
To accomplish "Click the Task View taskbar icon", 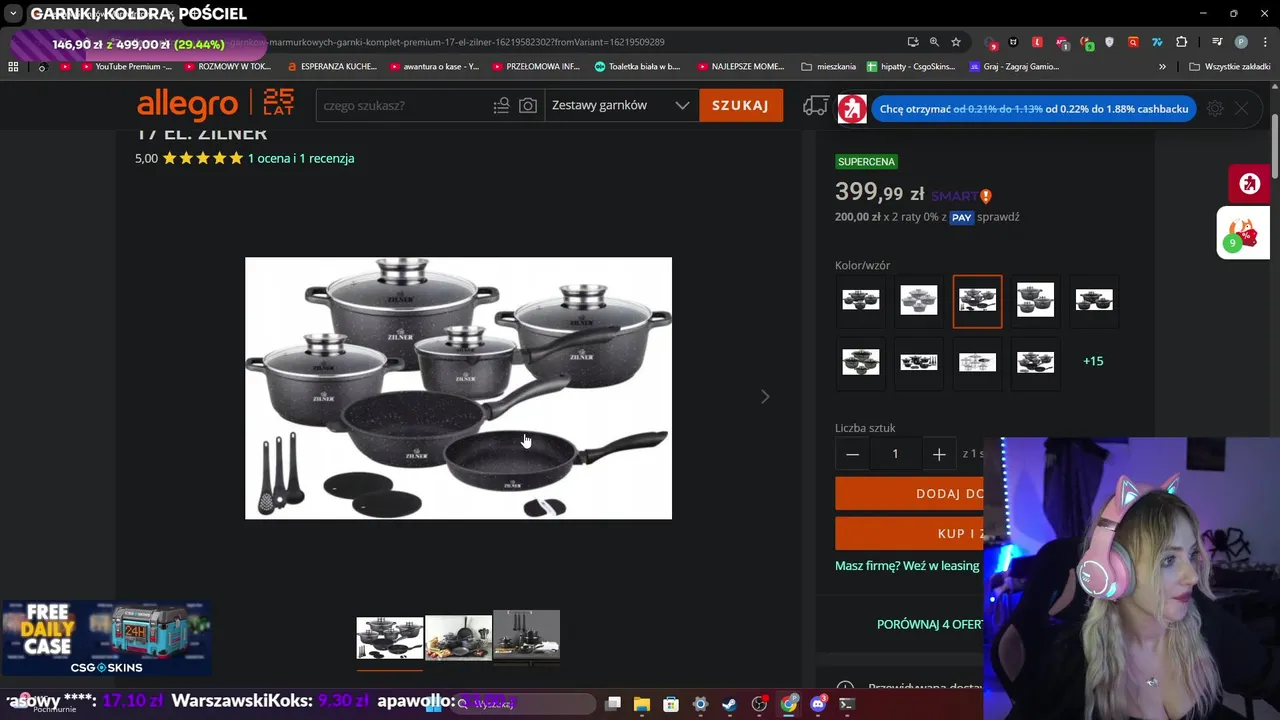I will pos(613,704).
